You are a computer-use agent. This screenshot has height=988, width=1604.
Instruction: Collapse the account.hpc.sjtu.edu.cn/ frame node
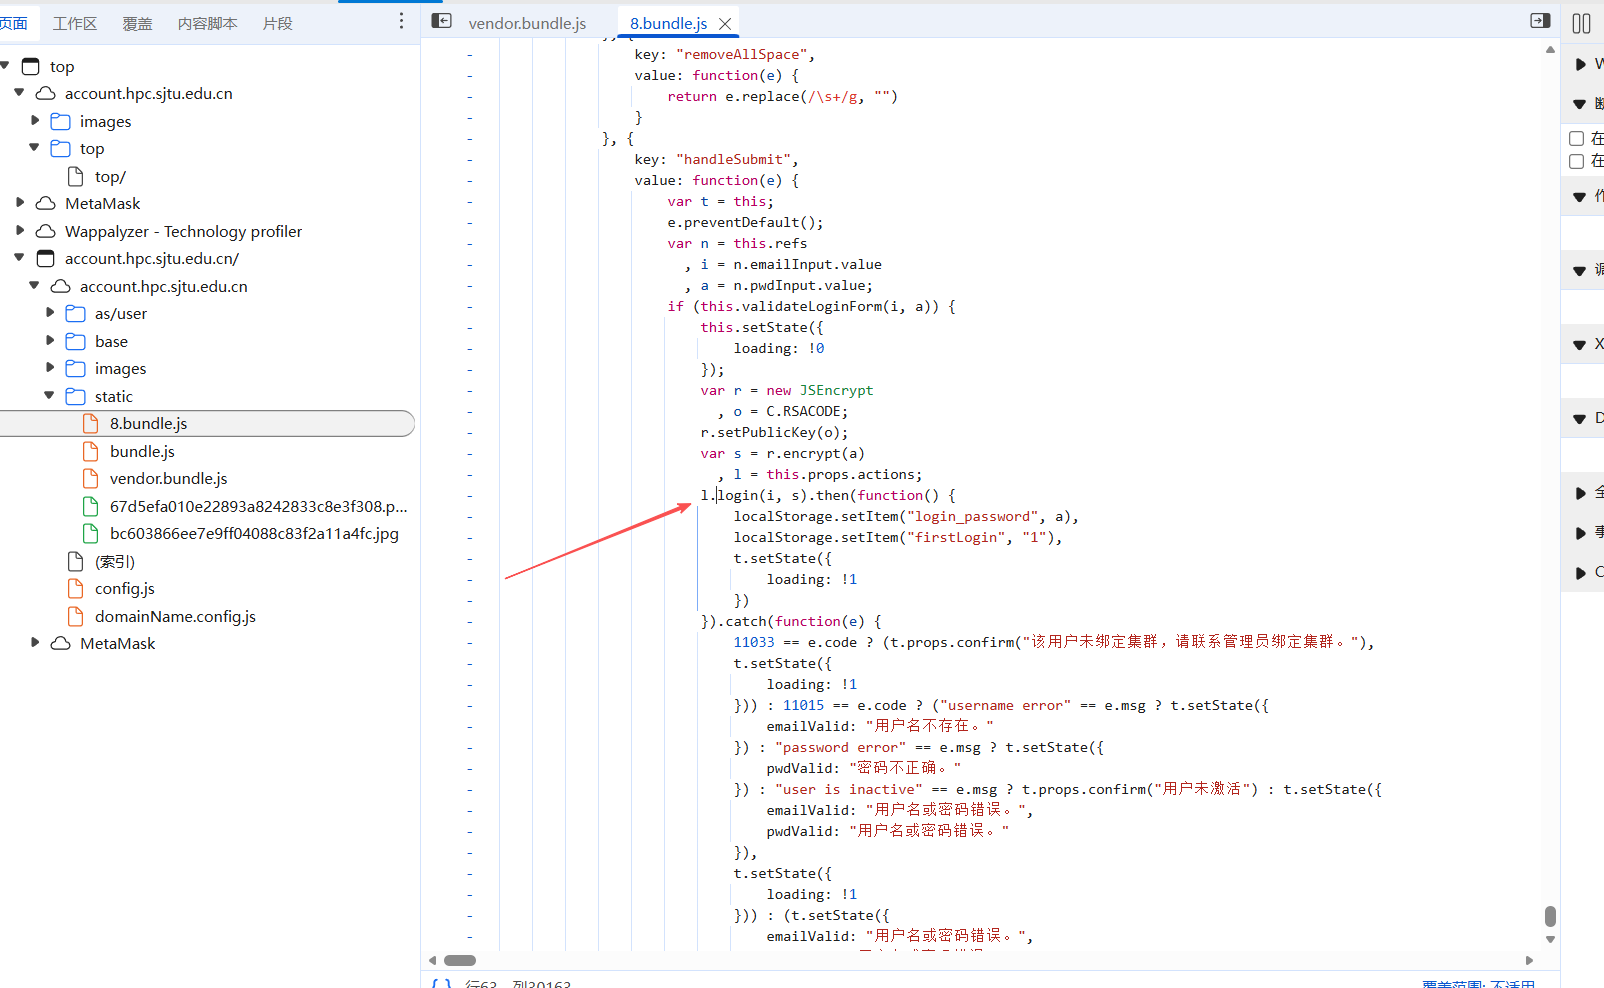click(20, 258)
